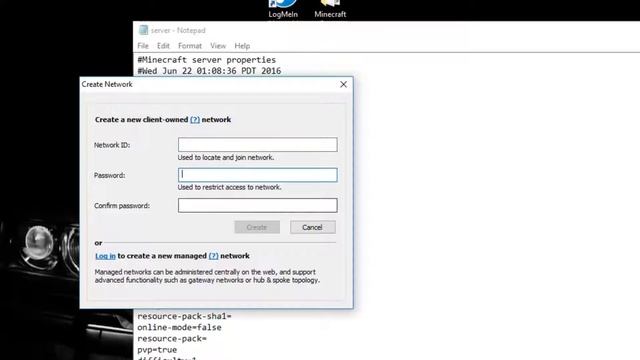Screen dimensions: 640x360
Task: Click the Confirm password input field
Action: click(x=258, y=205)
